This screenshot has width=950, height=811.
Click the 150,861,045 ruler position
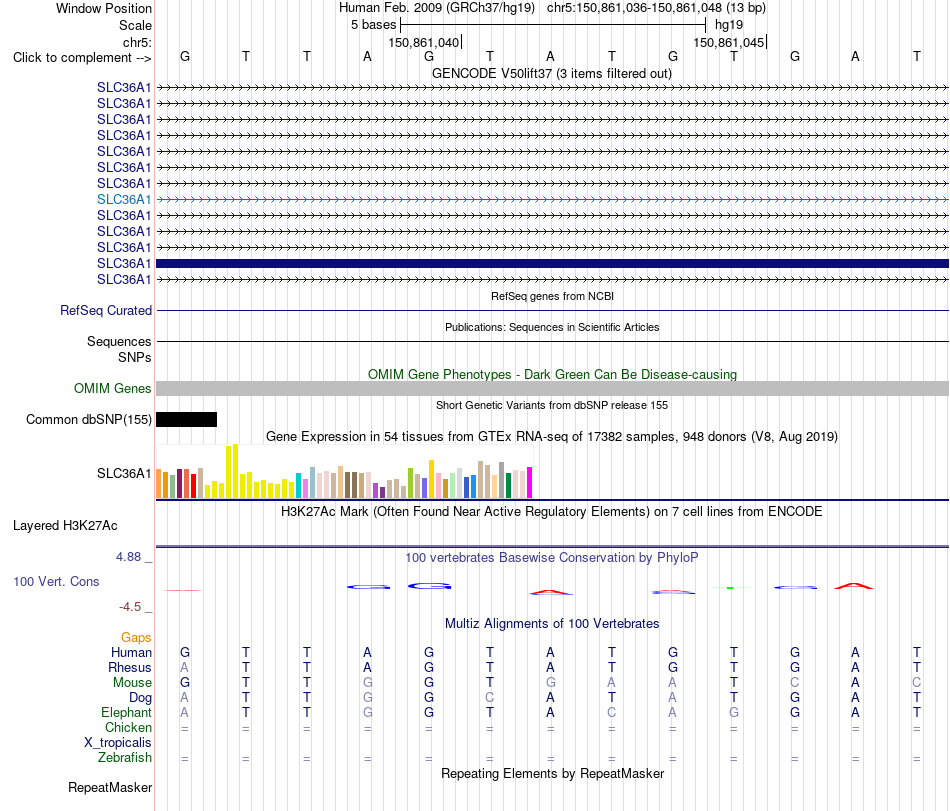click(729, 42)
